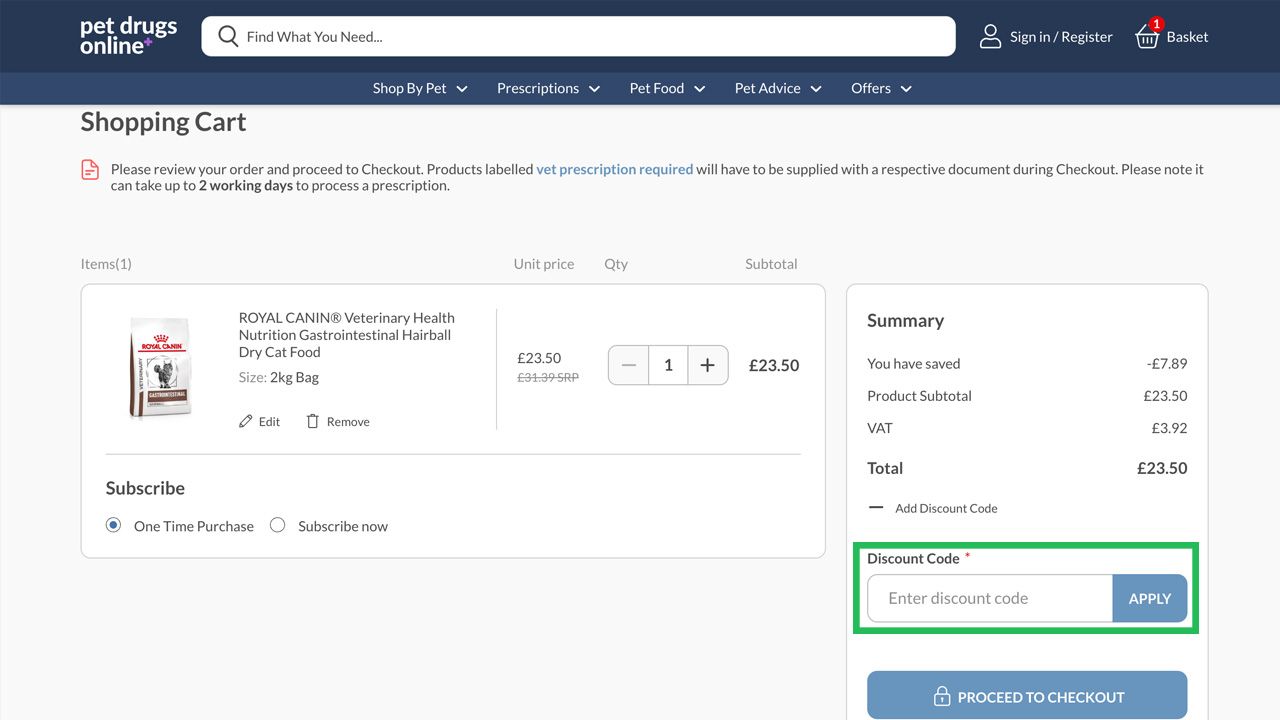Open the Basket icon
The image size is (1280, 720).
(1147, 37)
